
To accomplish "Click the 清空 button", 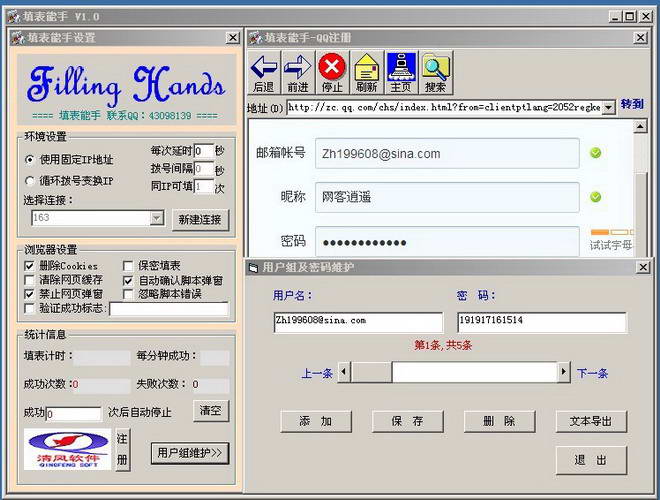I will pos(211,410).
